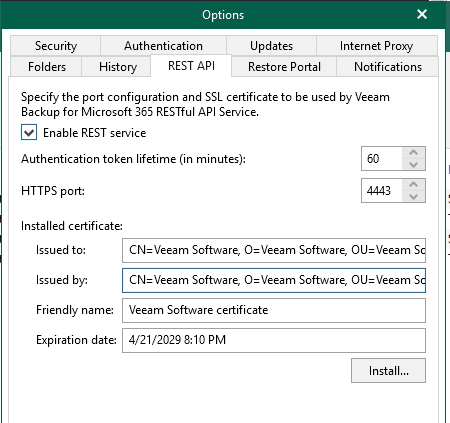Click the Expiration date field
The height and width of the screenshot is (423, 450).
pos(274,340)
